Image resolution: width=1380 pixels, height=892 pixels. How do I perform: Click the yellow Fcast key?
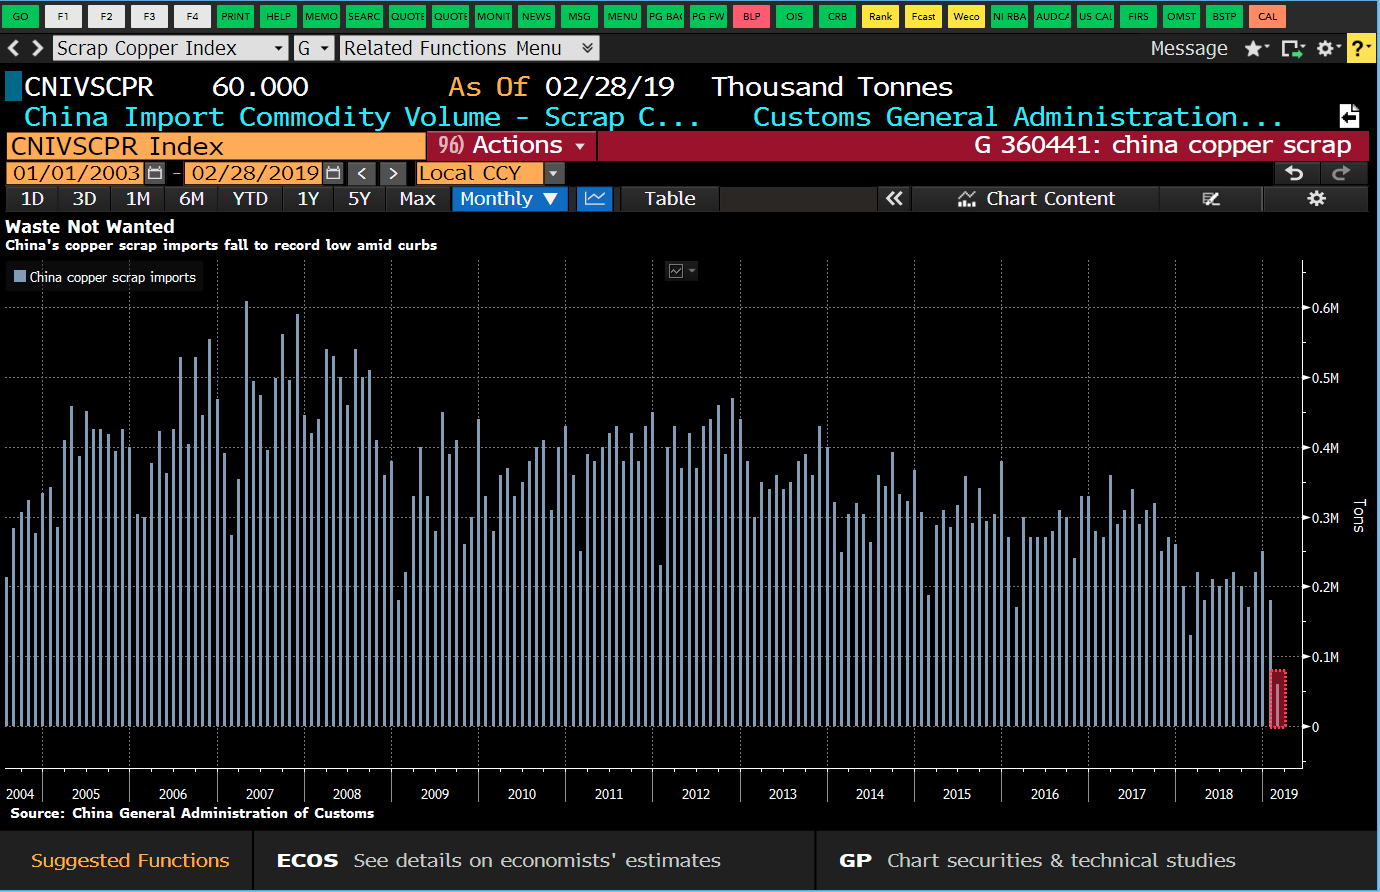[x=923, y=16]
